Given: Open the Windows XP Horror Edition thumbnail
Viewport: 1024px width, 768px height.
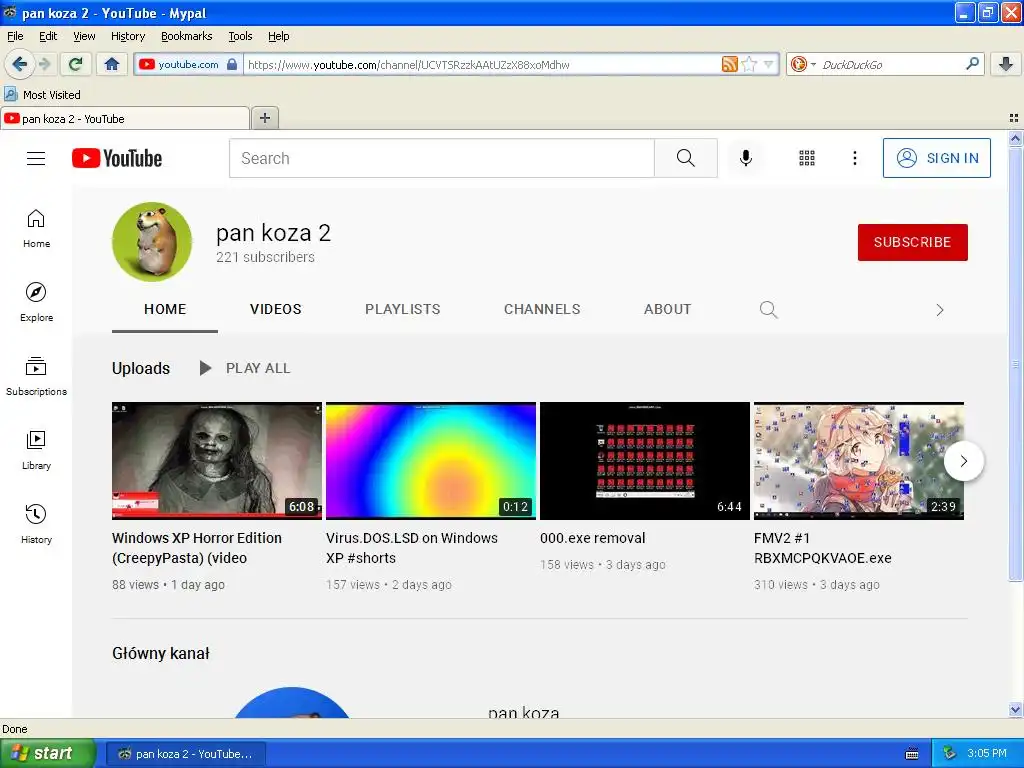Looking at the screenshot, I should point(217,460).
